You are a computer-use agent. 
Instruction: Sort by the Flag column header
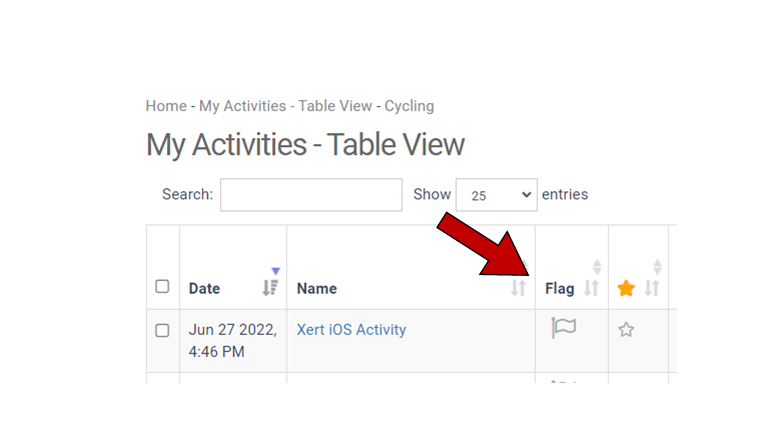pos(560,288)
